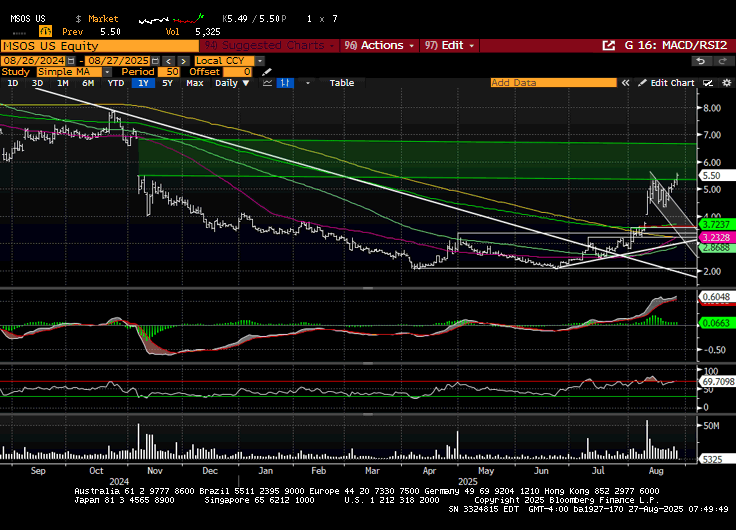The width and height of the screenshot is (736, 530).
Task: Open Daily periodicity dropdown
Action: click(x=232, y=83)
